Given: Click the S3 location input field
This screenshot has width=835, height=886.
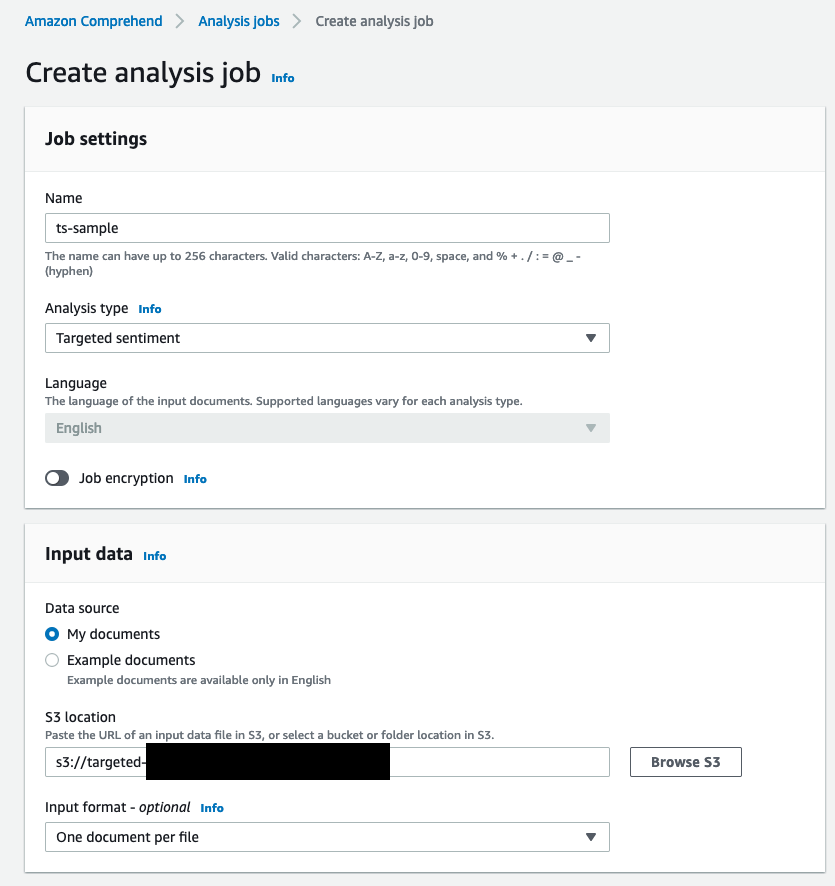Looking at the screenshot, I should click(500, 762).
